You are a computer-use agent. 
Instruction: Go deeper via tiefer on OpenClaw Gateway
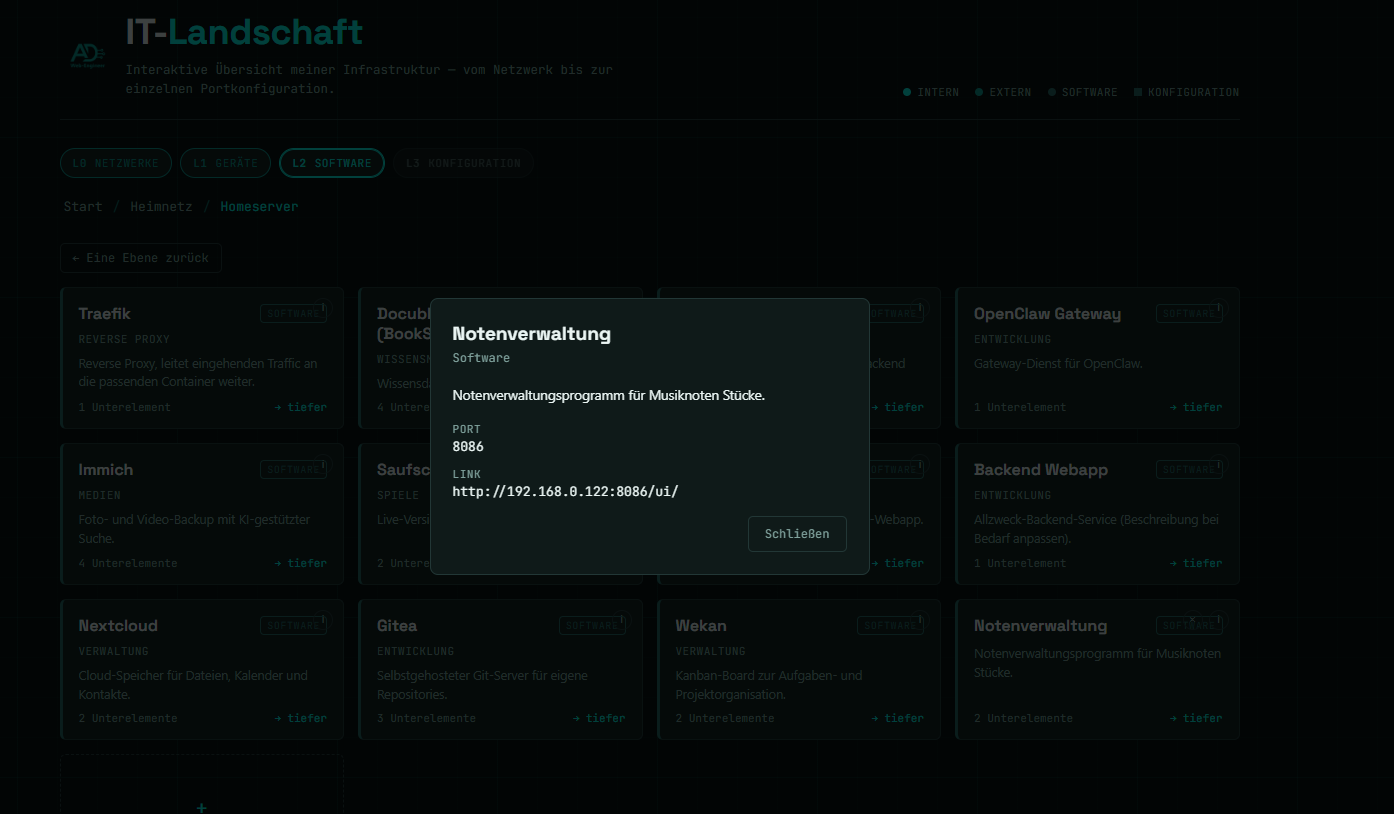tap(1196, 407)
